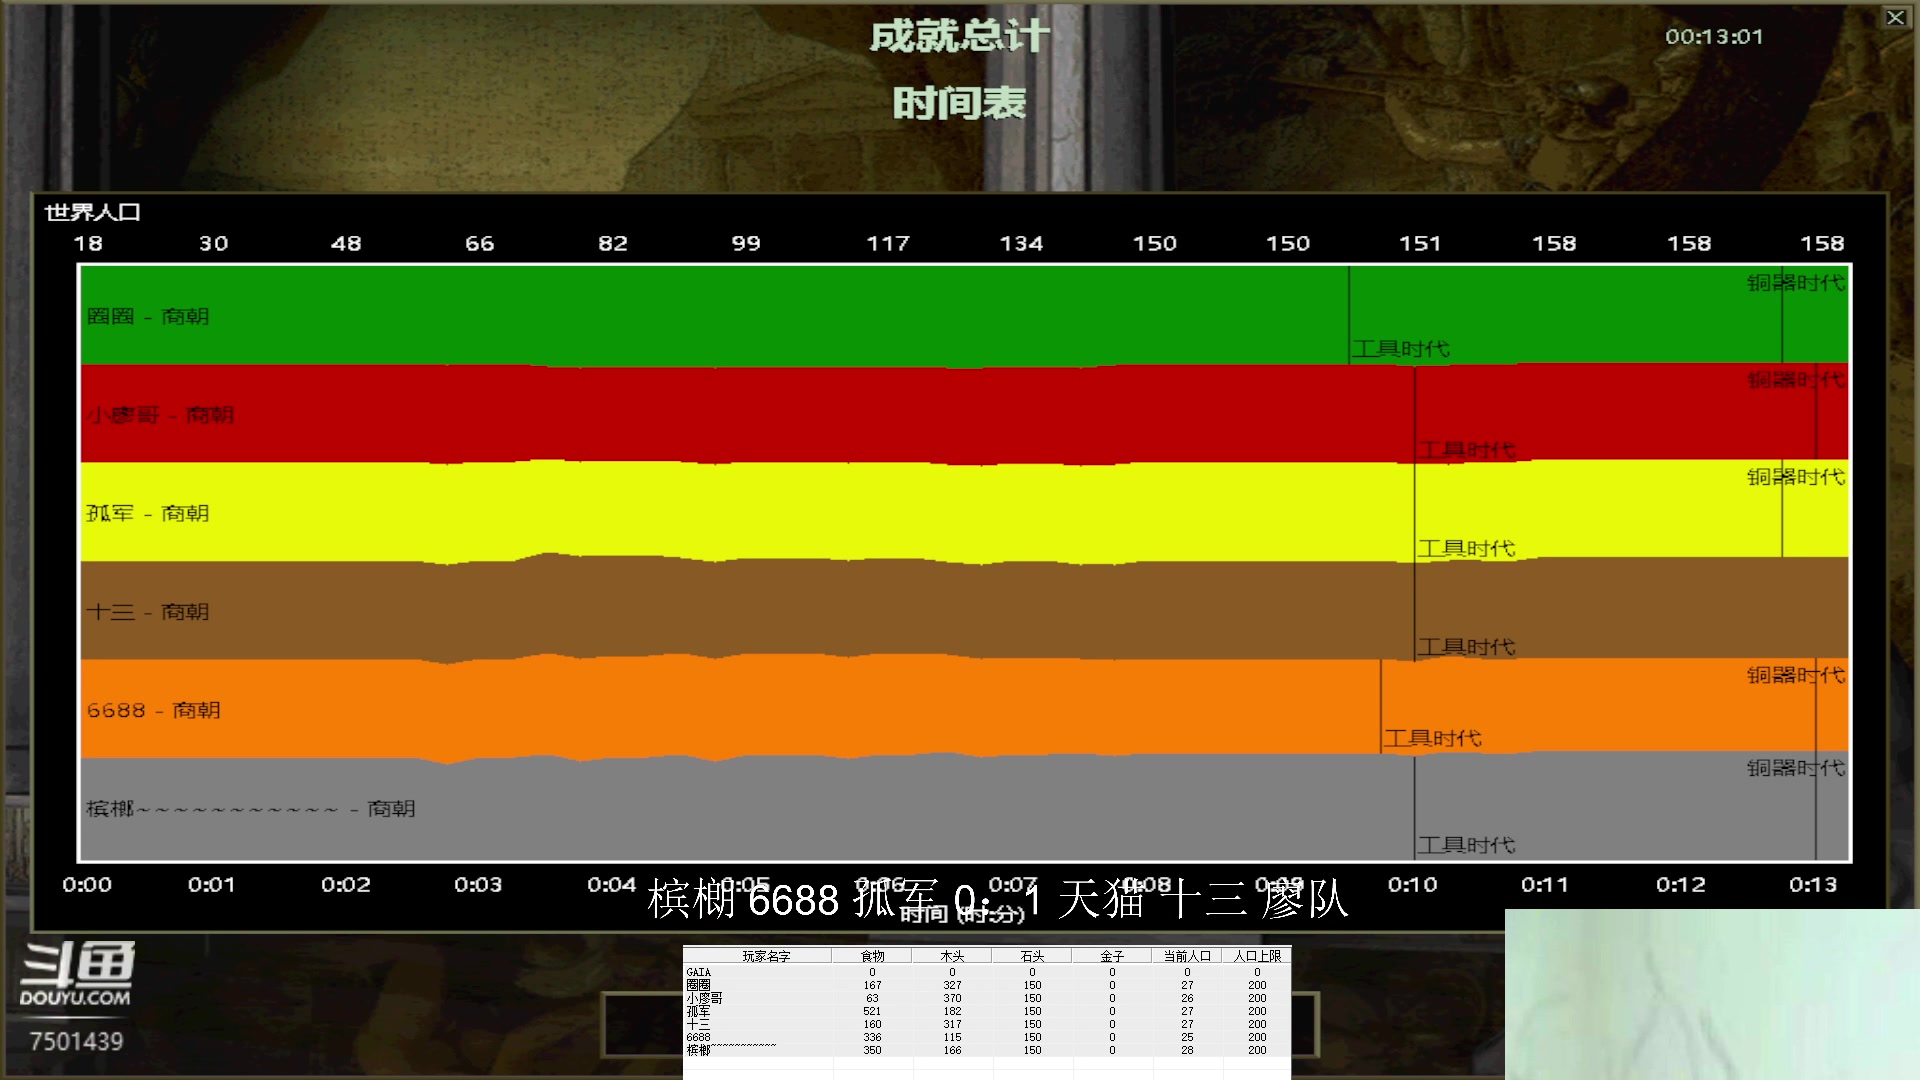
Task: Click world population value 82
Action: [613, 243]
